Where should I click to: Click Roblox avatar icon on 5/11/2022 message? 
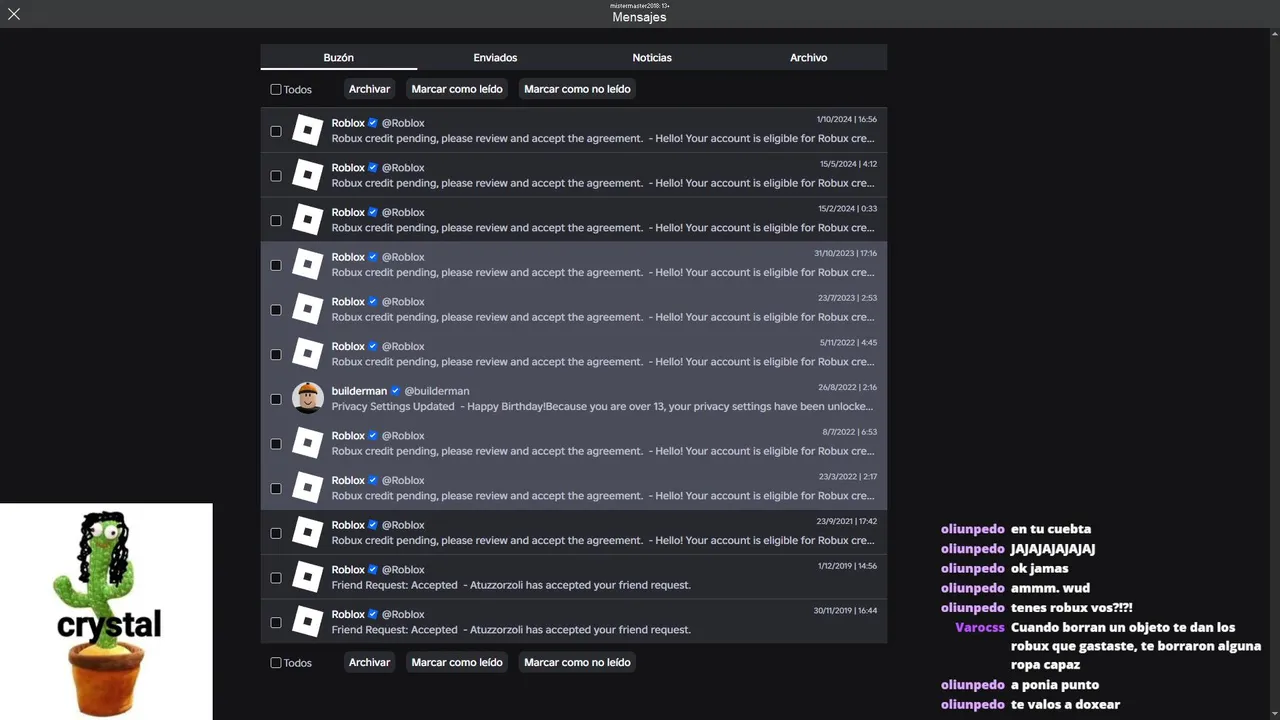pos(308,354)
